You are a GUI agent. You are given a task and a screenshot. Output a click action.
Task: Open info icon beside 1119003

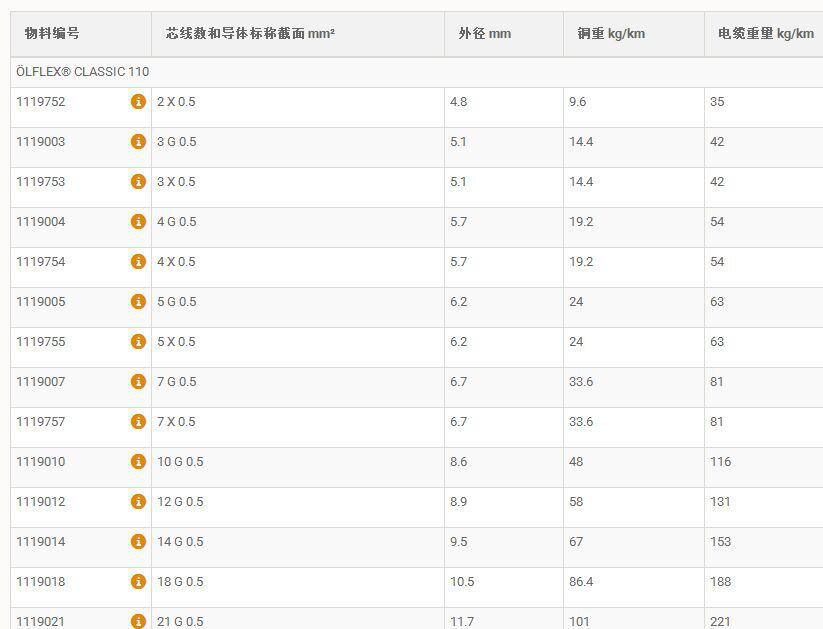coord(138,142)
